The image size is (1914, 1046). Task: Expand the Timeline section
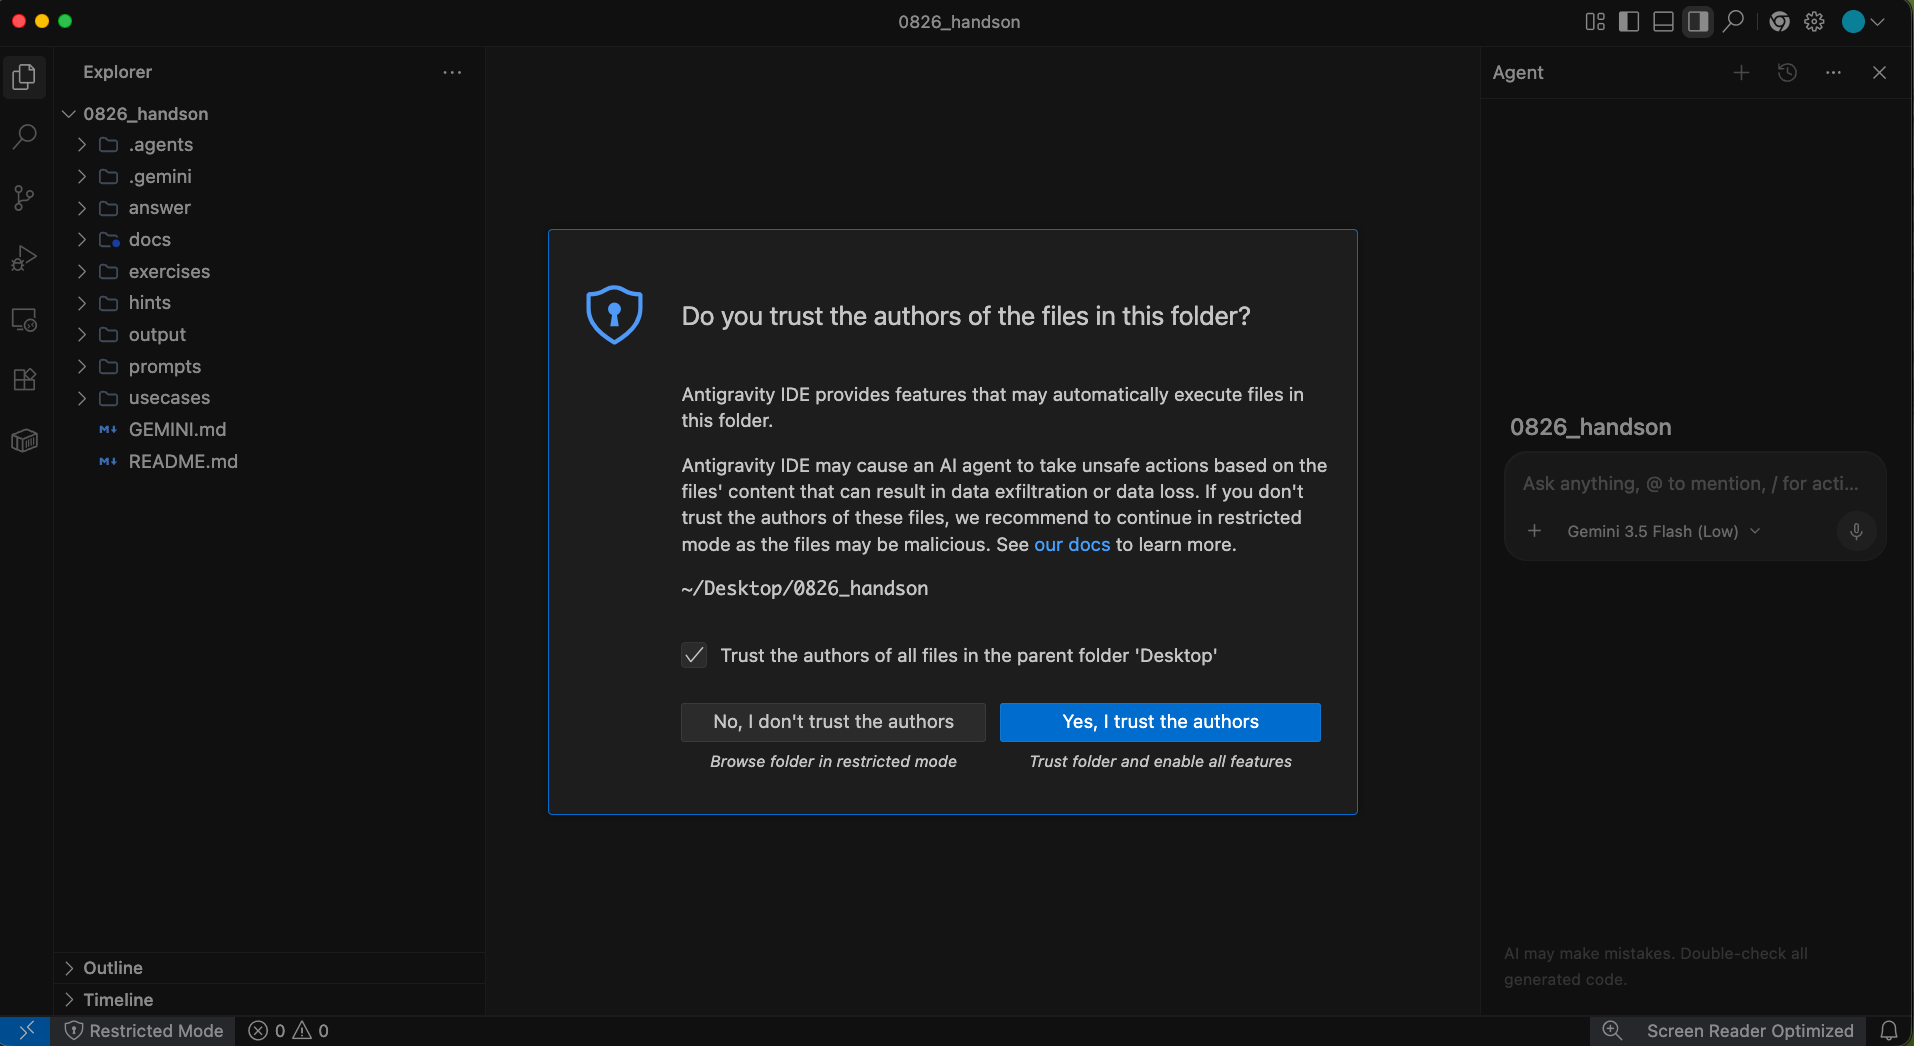click(269, 1000)
